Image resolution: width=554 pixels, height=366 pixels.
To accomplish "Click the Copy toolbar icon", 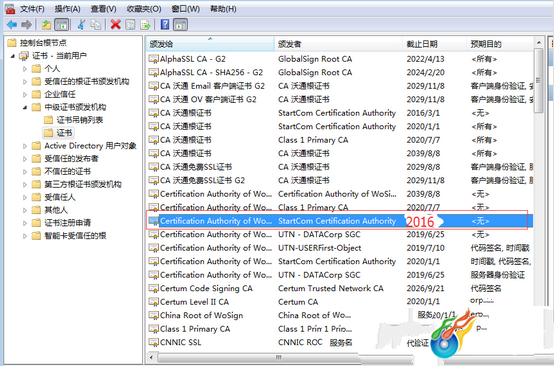I will click(x=96, y=25).
